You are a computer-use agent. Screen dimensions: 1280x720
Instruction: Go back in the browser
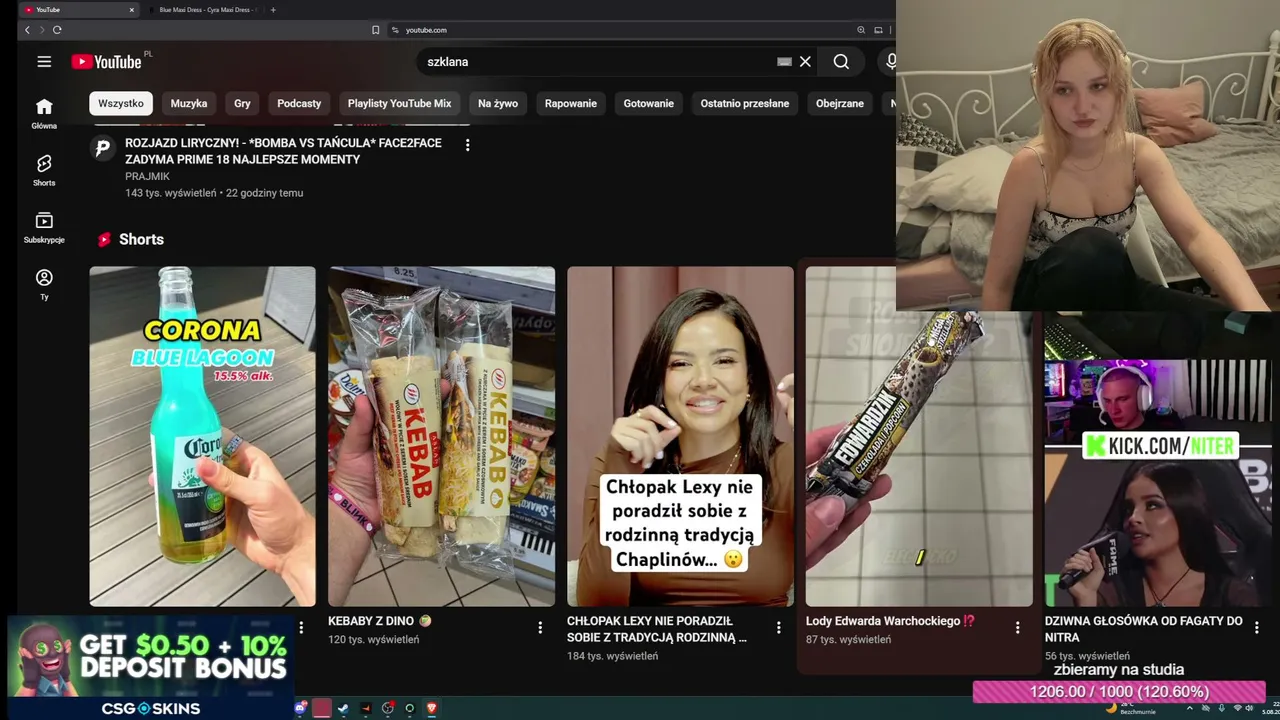[27, 30]
